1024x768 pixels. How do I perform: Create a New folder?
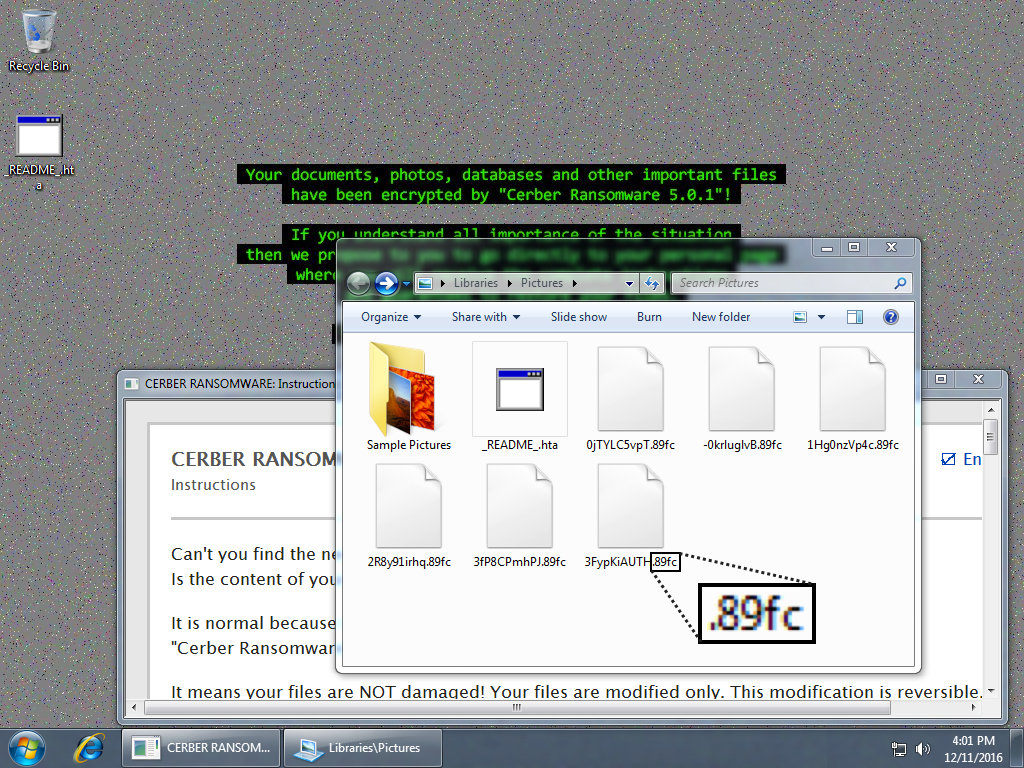click(721, 317)
